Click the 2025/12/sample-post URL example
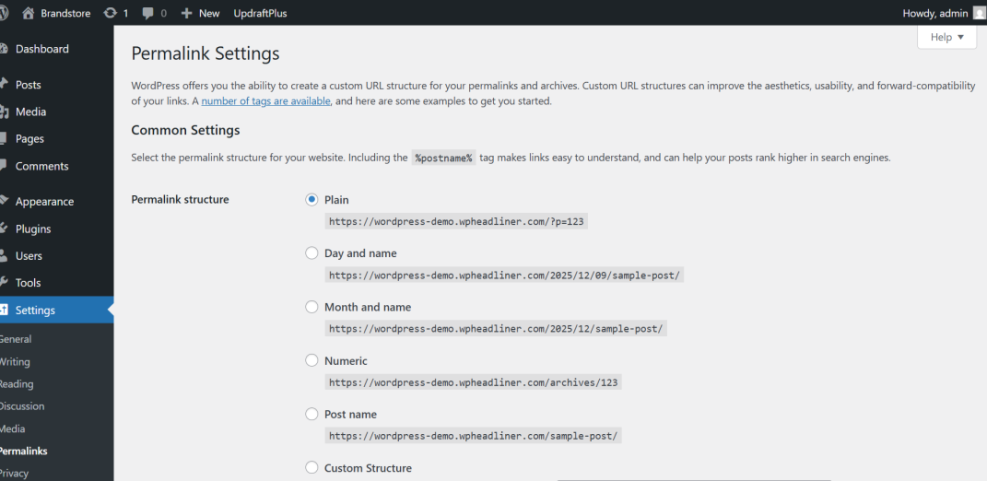987x481 pixels. coord(496,329)
